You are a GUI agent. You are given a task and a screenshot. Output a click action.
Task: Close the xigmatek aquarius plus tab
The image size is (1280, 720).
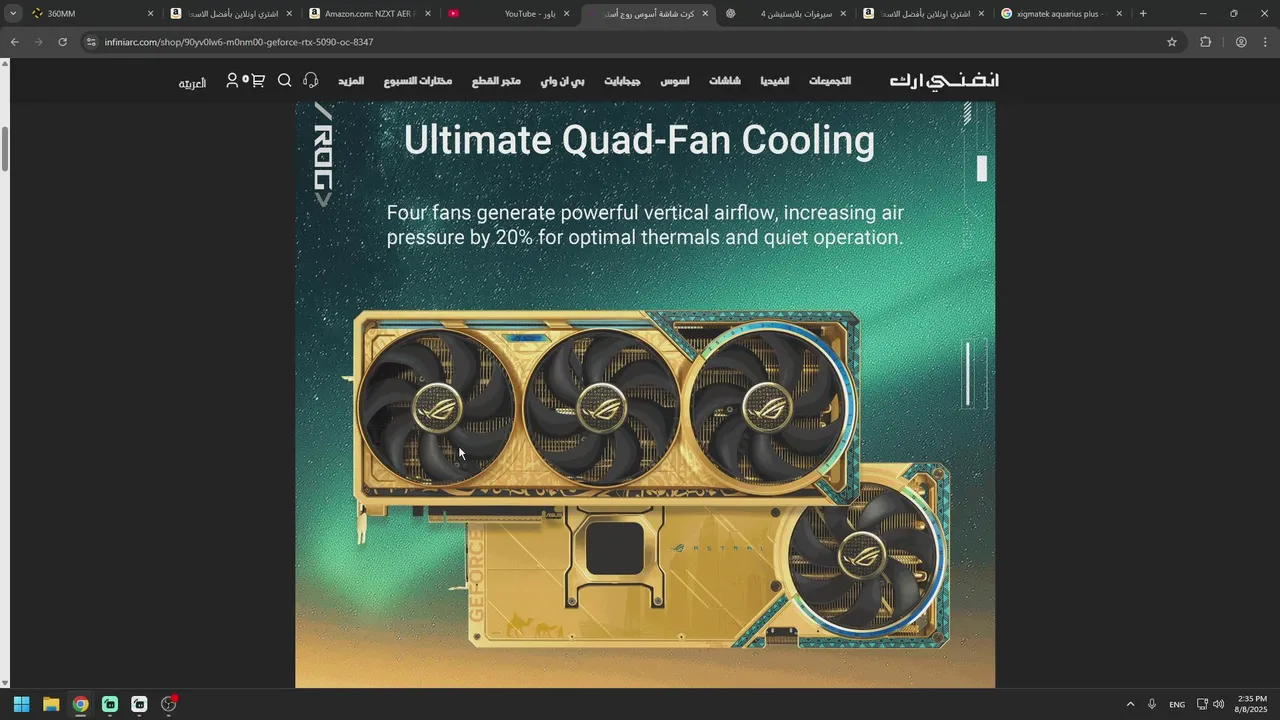click(x=1119, y=14)
